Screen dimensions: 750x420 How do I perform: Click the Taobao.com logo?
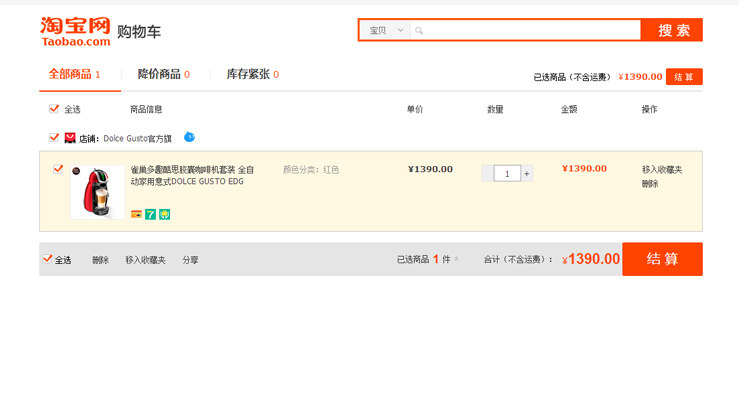76,32
